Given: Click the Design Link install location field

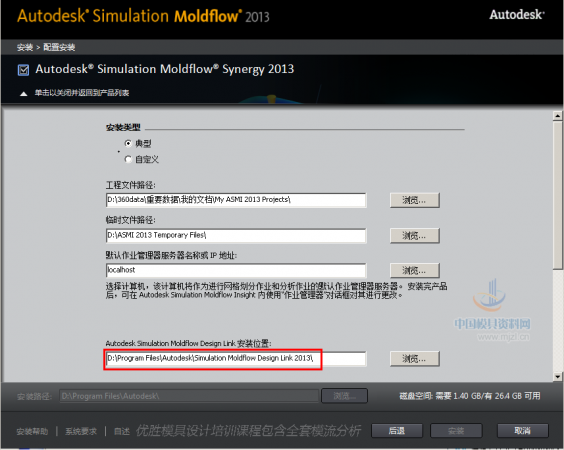Looking at the screenshot, I should [x=236, y=359].
